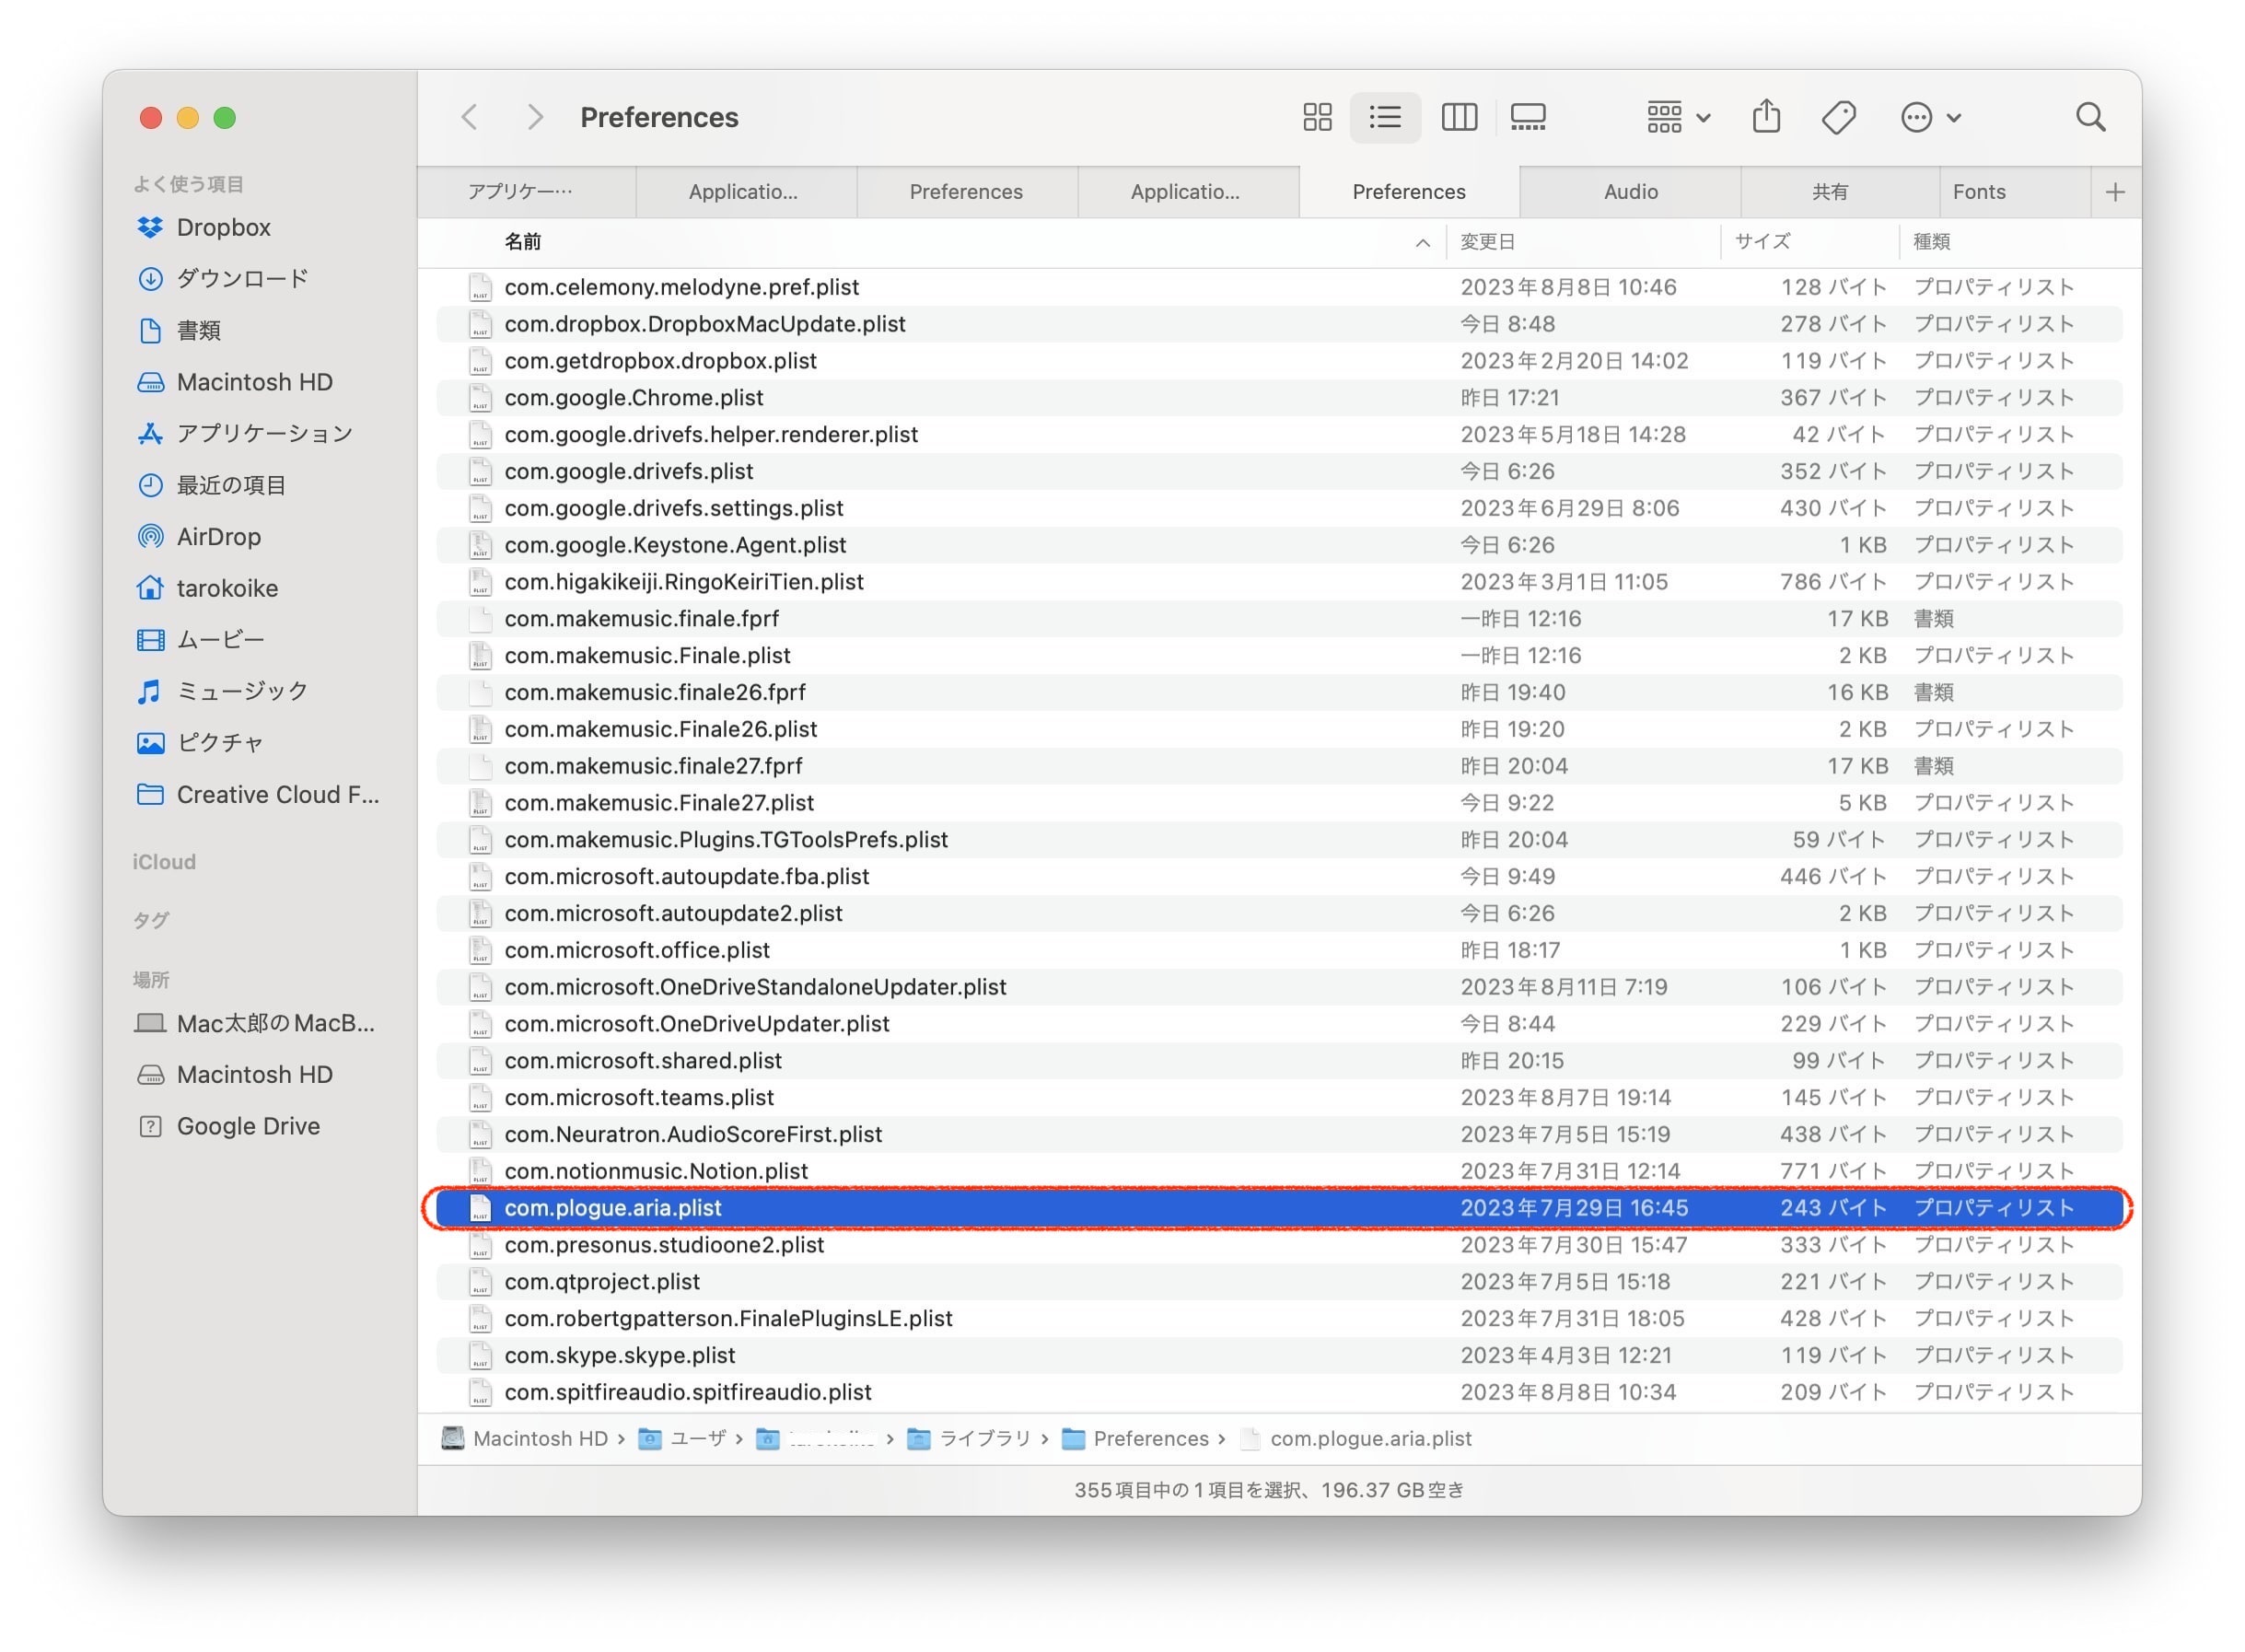This screenshot has width=2245, height=1652.
Task: Open tarokoike home folder in sidebar
Action: [x=208, y=588]
